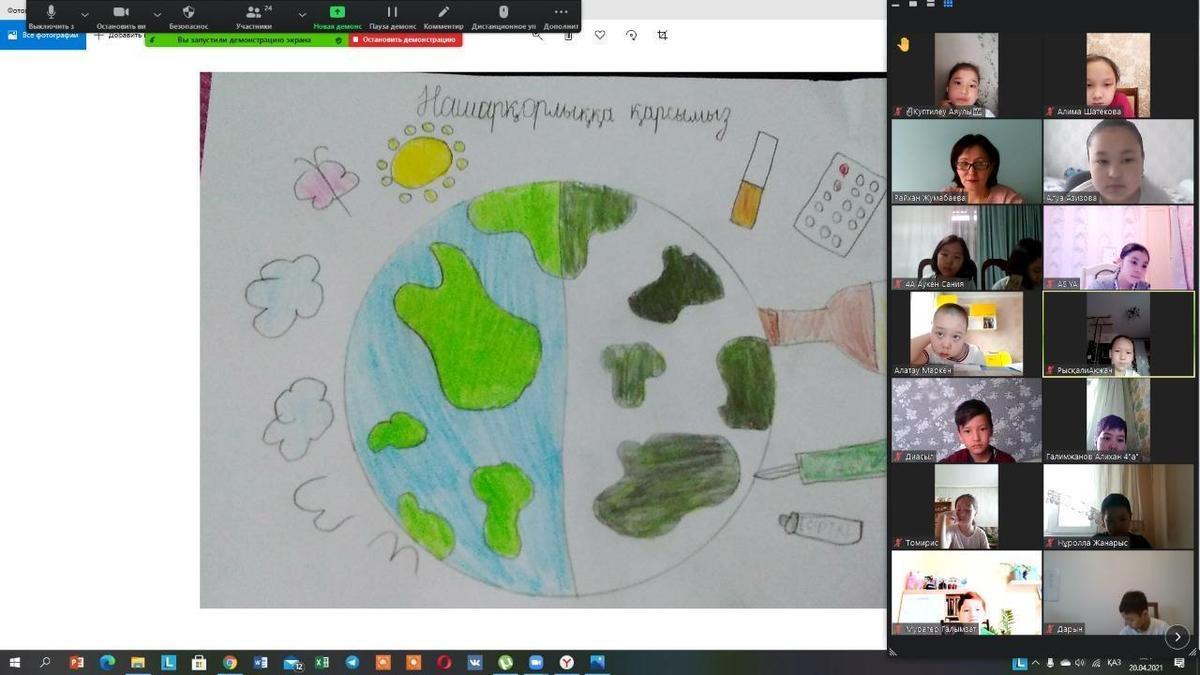
Task: Stop video using the camera icon
Action: pos(121,13)
